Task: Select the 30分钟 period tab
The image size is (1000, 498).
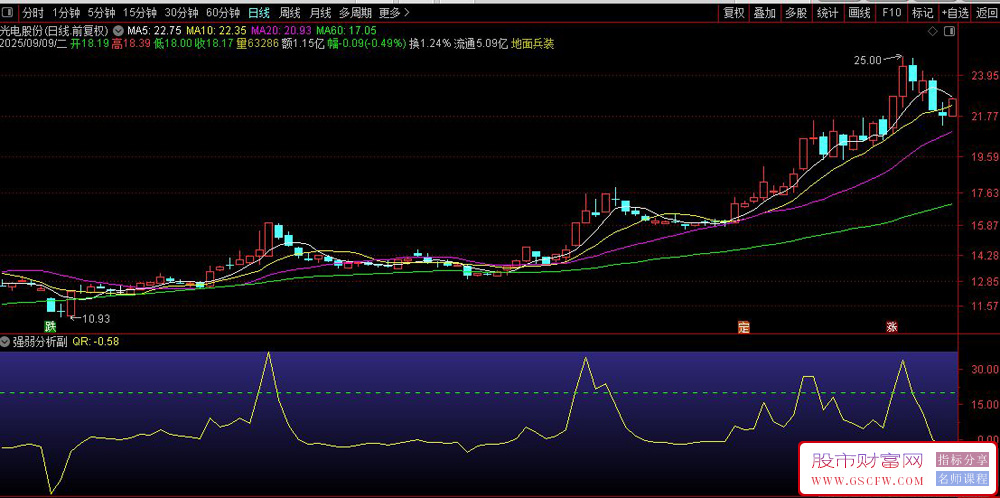Action: click(181, 12)
